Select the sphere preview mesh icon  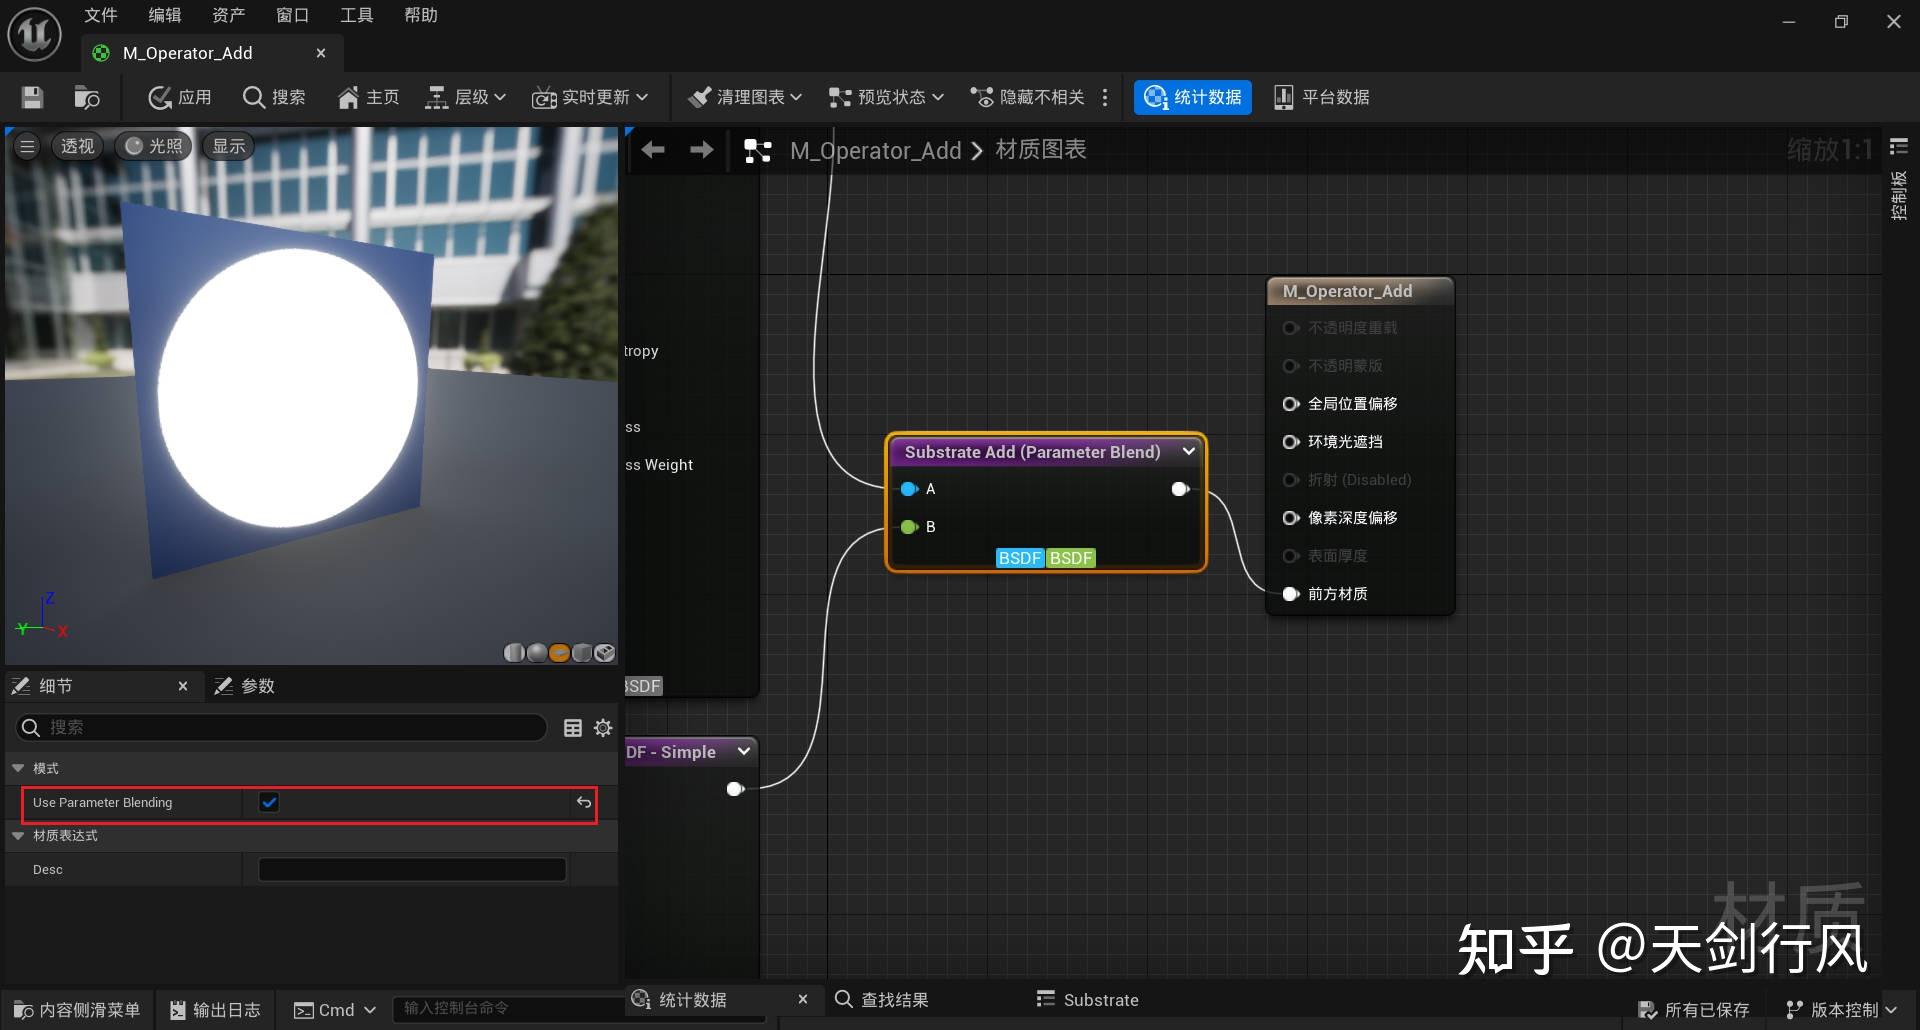(x=537, y=652)
